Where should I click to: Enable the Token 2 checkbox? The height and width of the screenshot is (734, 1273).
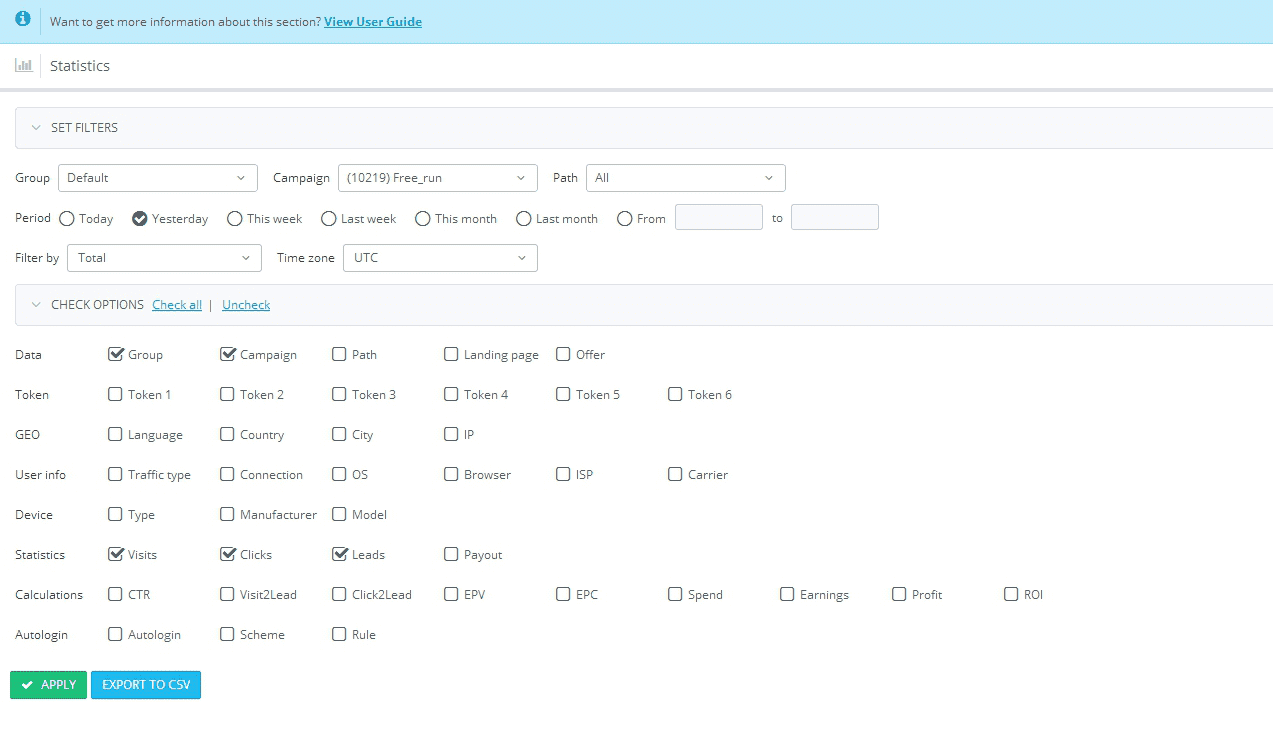tap(227, 394)
